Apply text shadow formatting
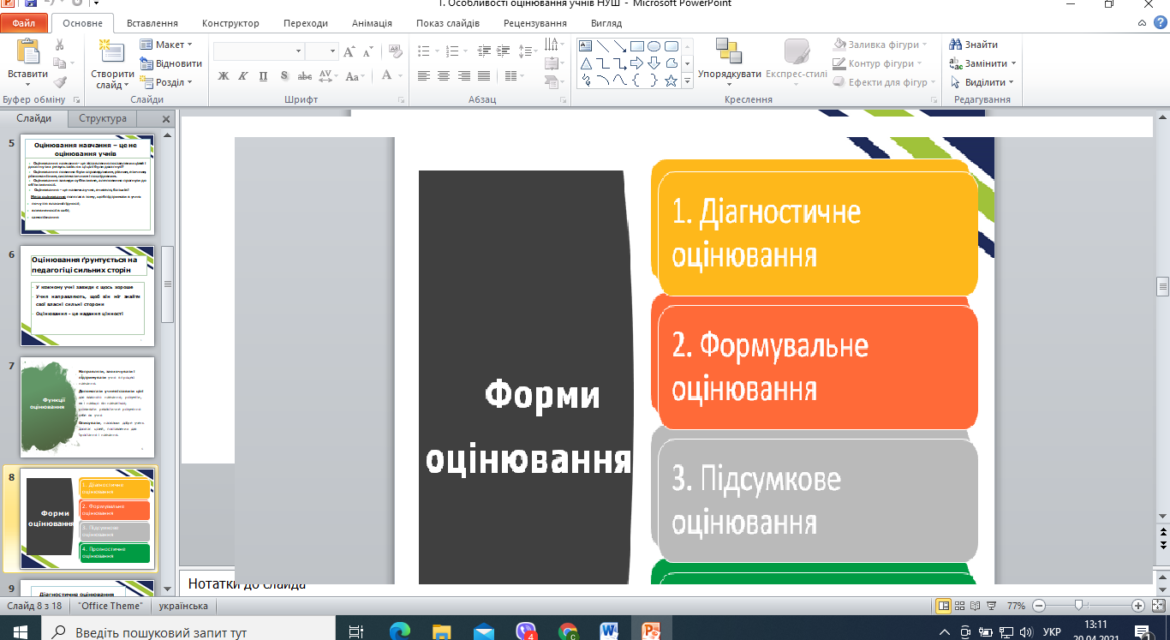Screen dimensions: 1170x640 [284, 75]
